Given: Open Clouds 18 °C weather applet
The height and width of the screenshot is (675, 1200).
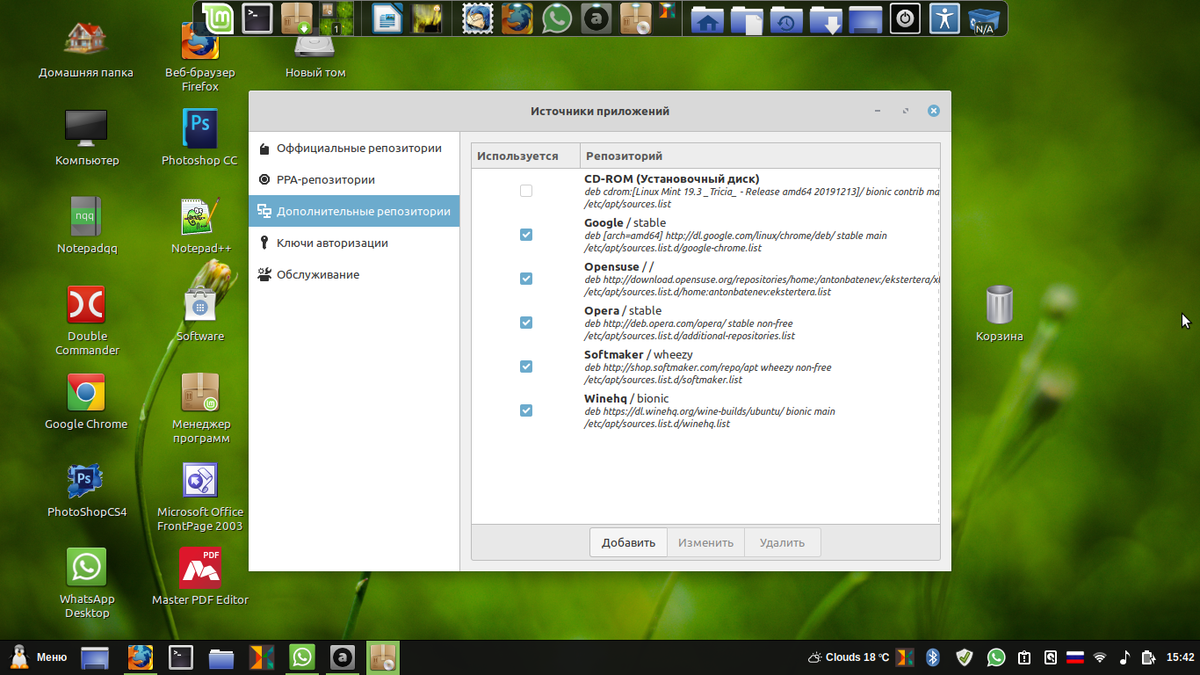Looking at the screenshot, I should point(848,657).
